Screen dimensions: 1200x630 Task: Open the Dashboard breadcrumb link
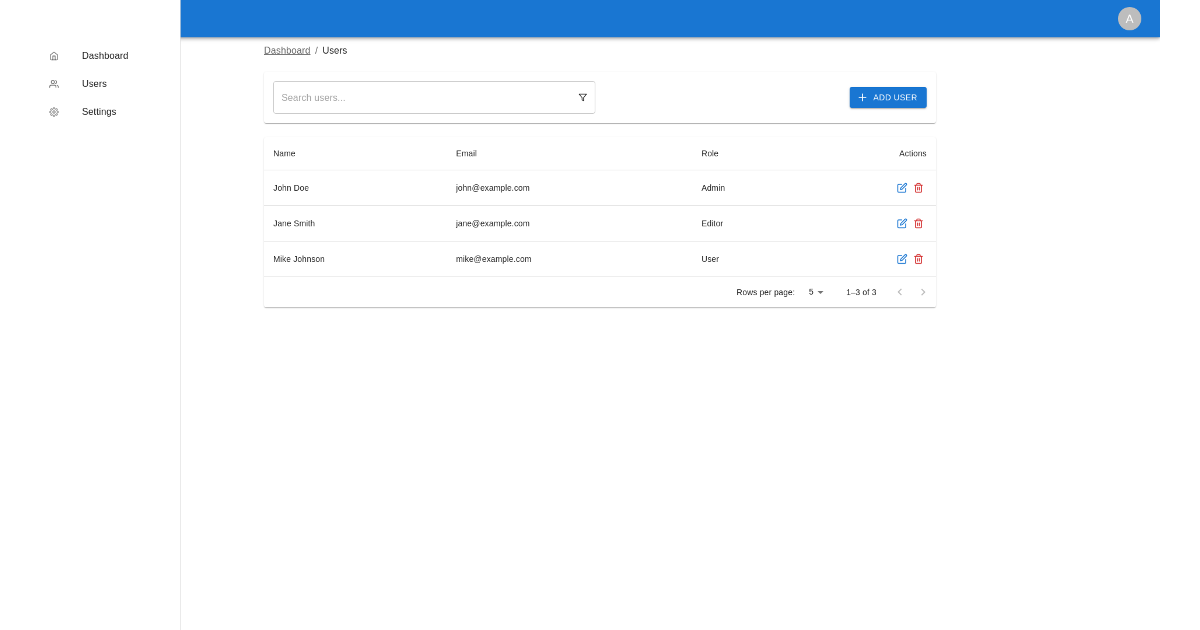(x=287, y=50)
